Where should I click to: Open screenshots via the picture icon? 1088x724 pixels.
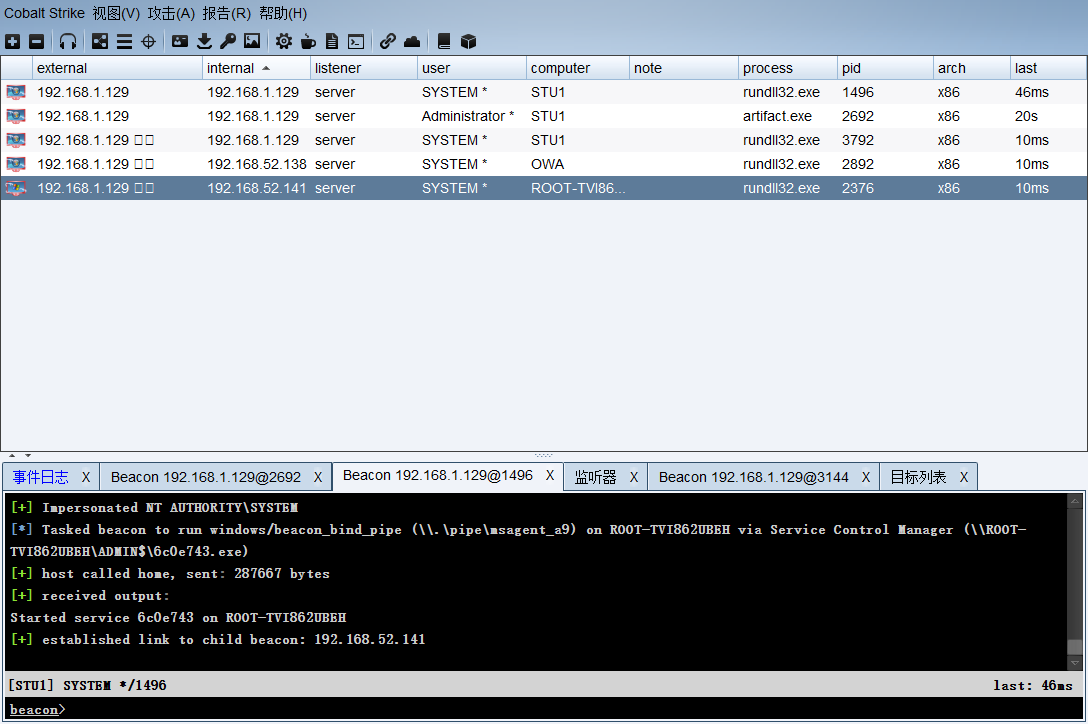(252, 42)
